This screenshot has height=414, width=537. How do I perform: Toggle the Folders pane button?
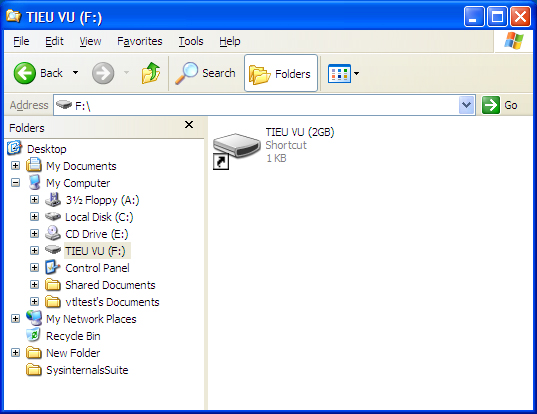pos(281,73)
